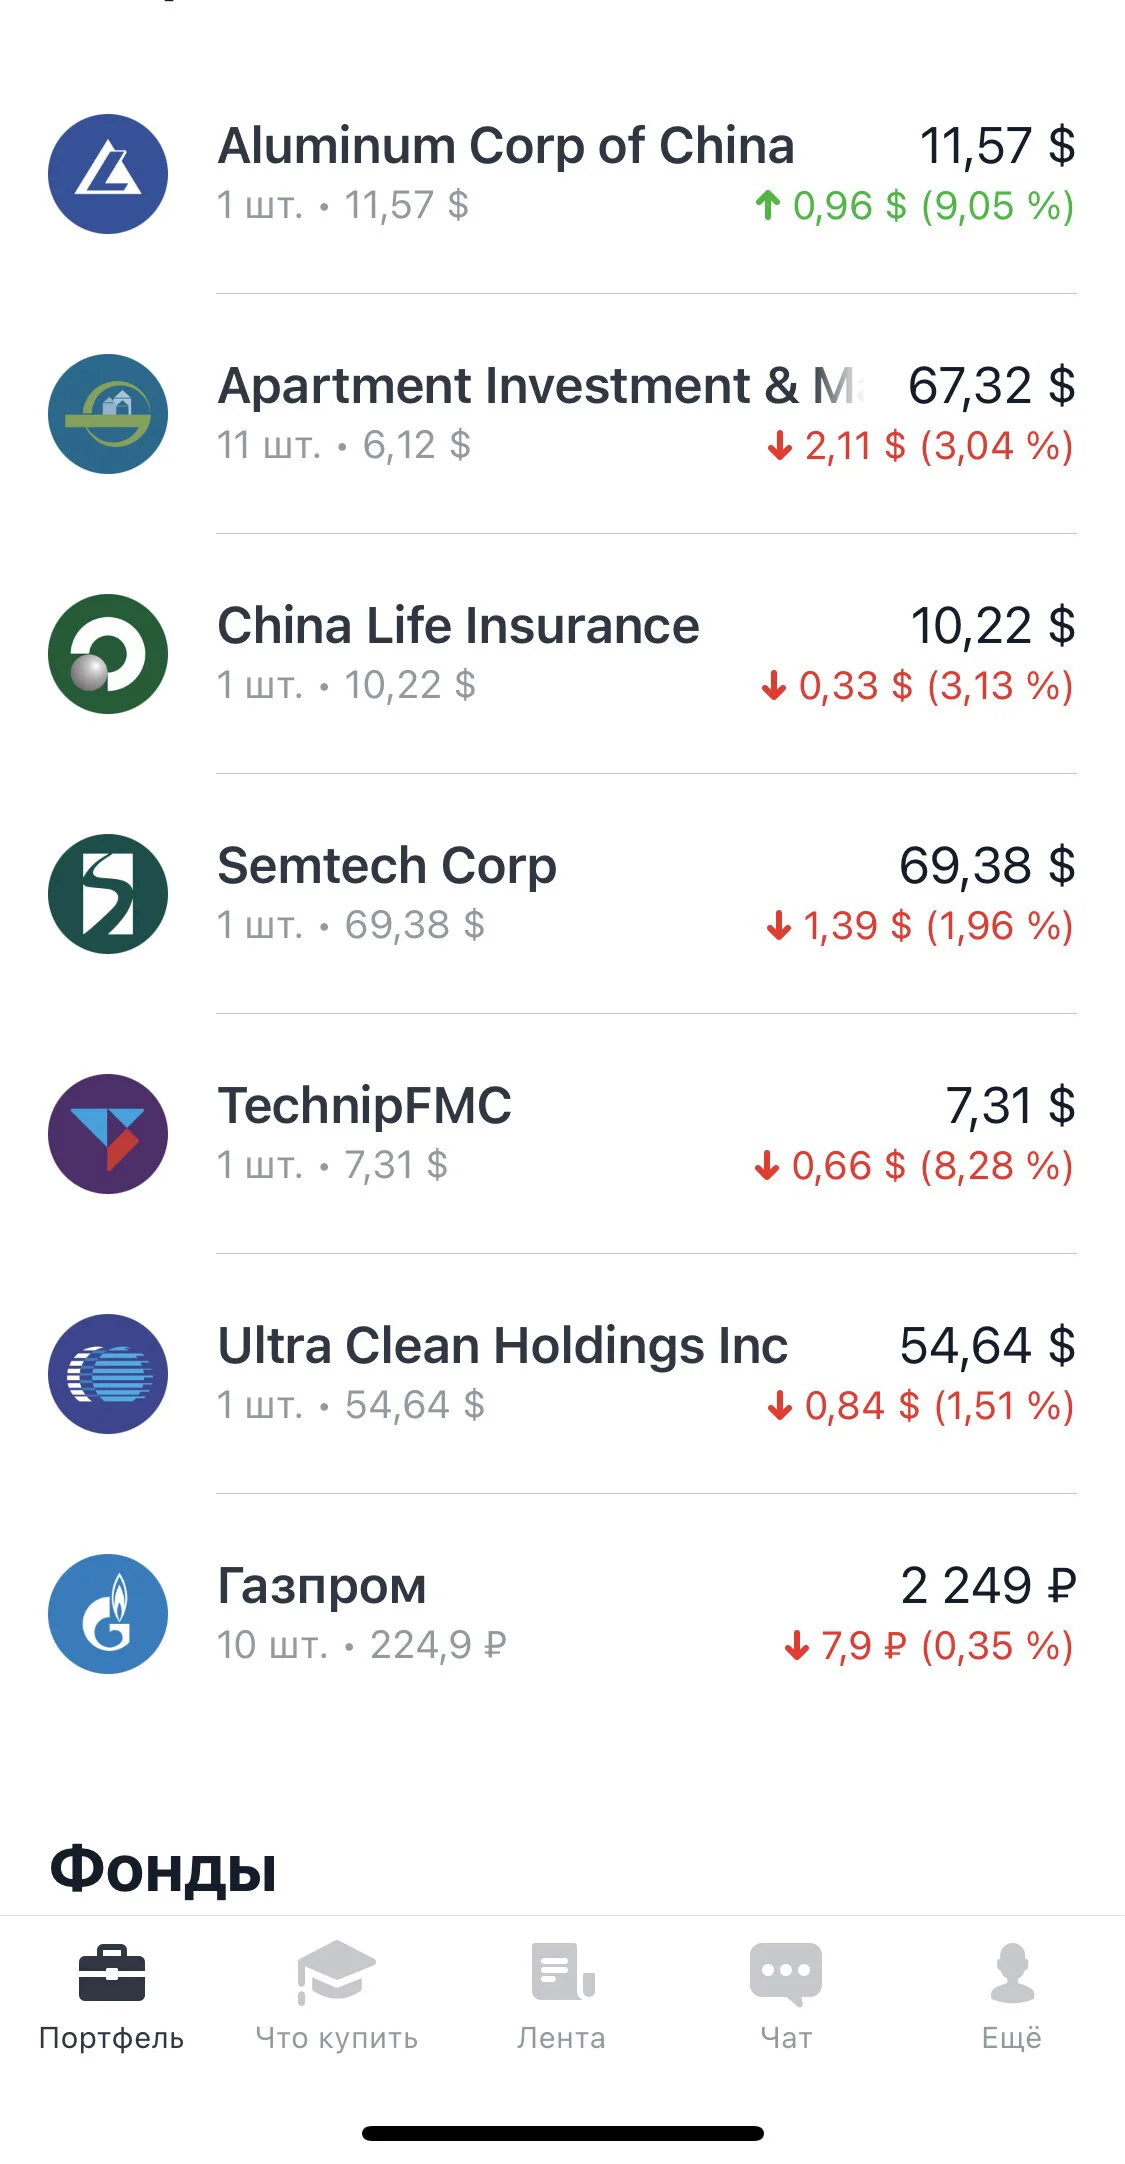The image size is (1125, 2164).
Task: View Газпром total value 2 249 ₽
Action: pos(988,1586)
